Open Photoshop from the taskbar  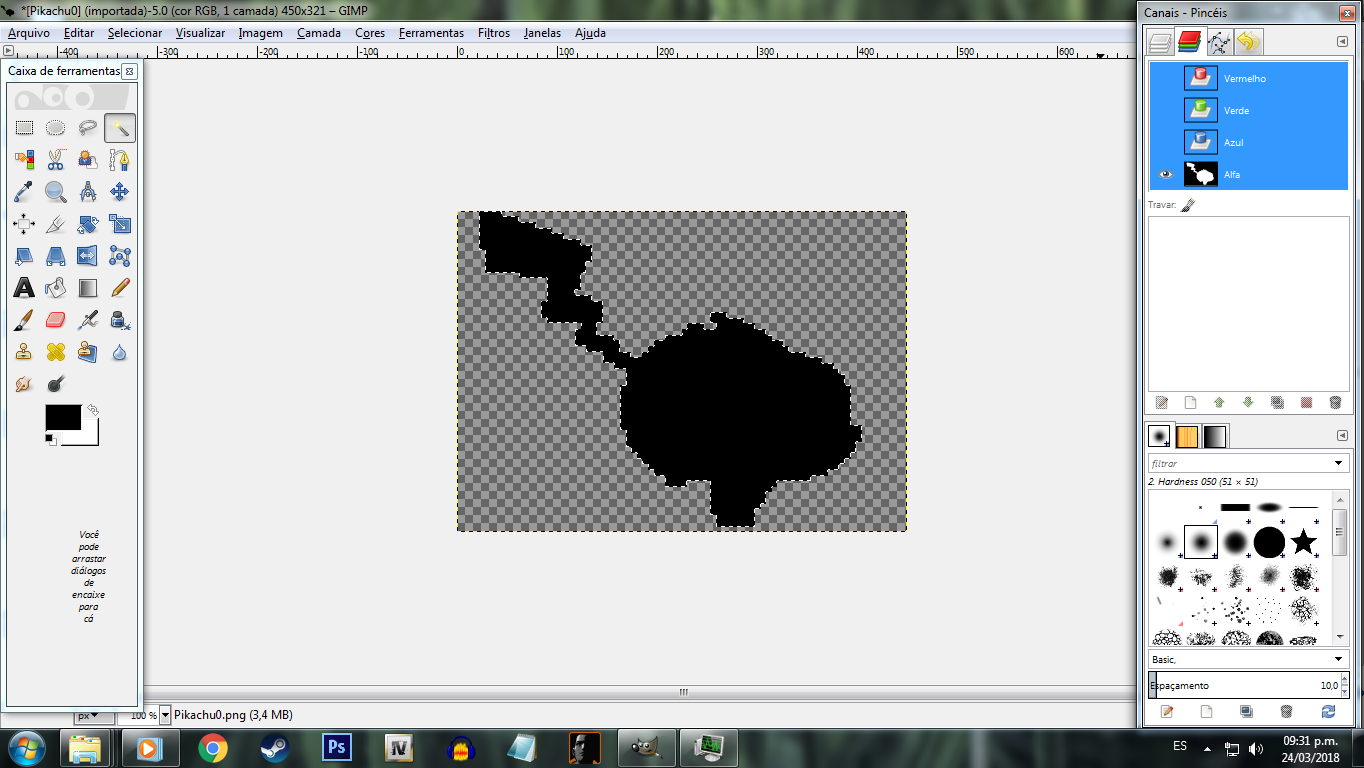pos(336,748)
